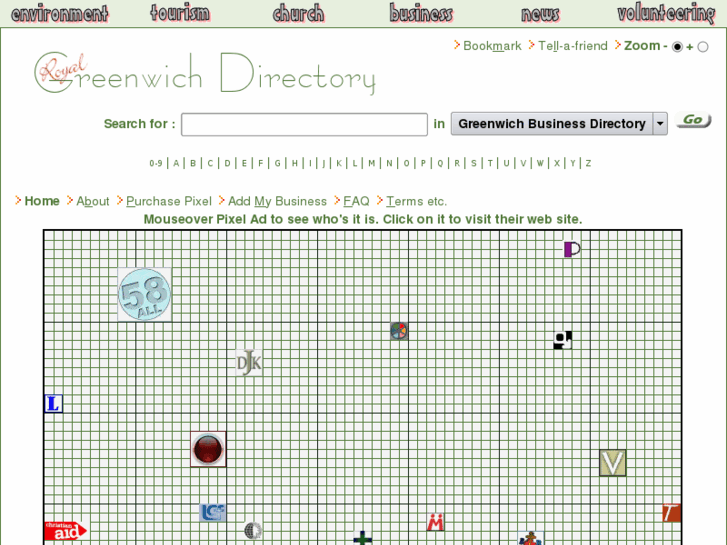Click the Christian Aid pixel ad
This screenshot has height=545, width=727.
tap(65, 531)
